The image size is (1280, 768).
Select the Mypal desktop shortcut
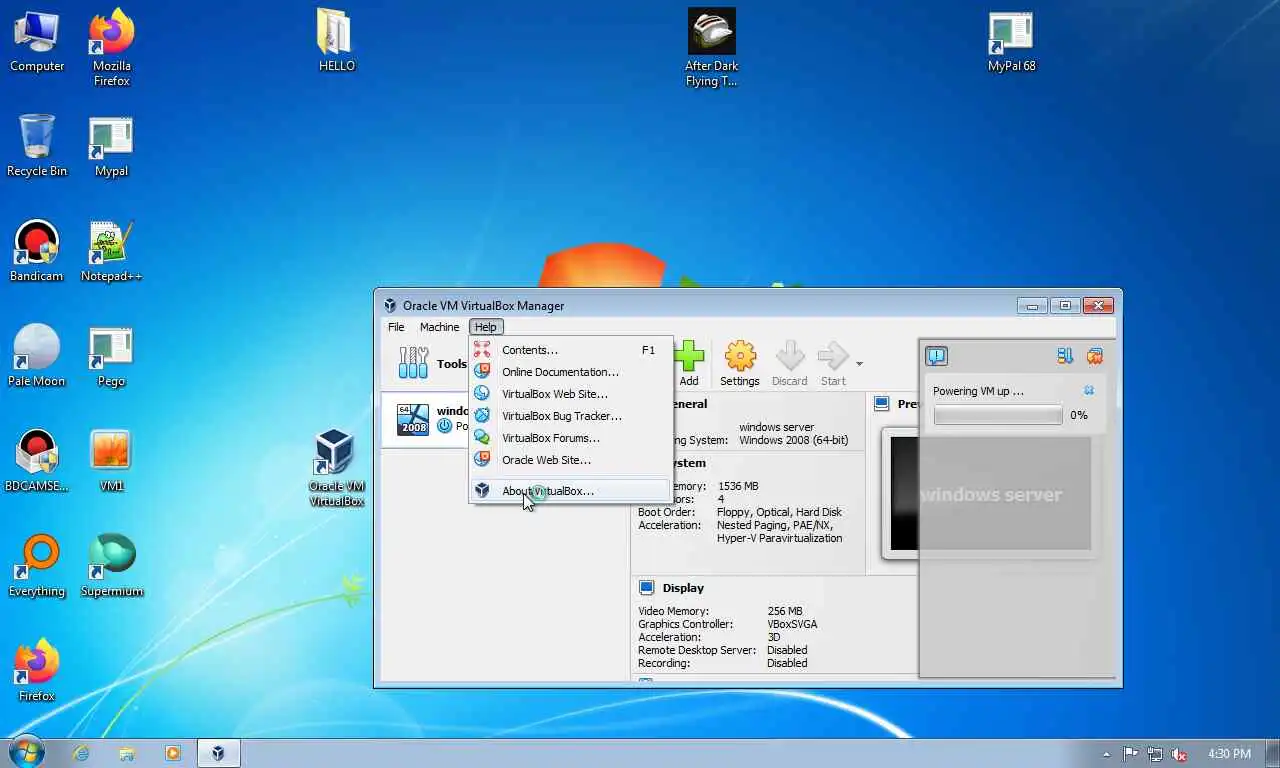pyautogui.click(x=111, y=146)
